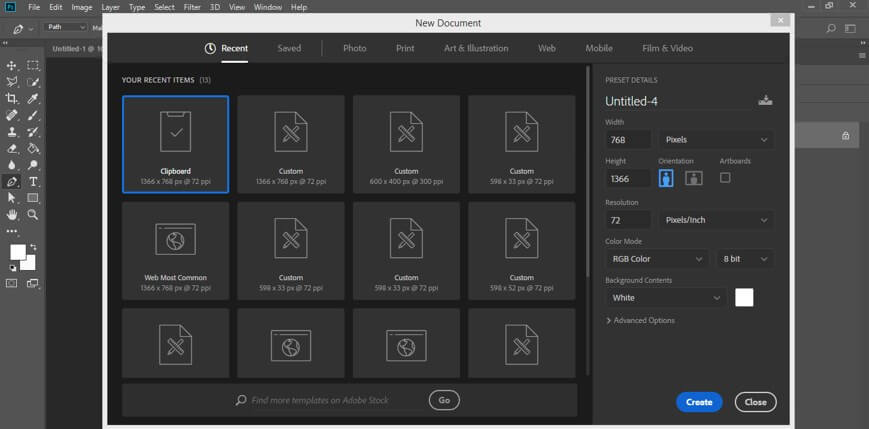
Task: Select the Crop tool
Action: (x=12, y=98)
